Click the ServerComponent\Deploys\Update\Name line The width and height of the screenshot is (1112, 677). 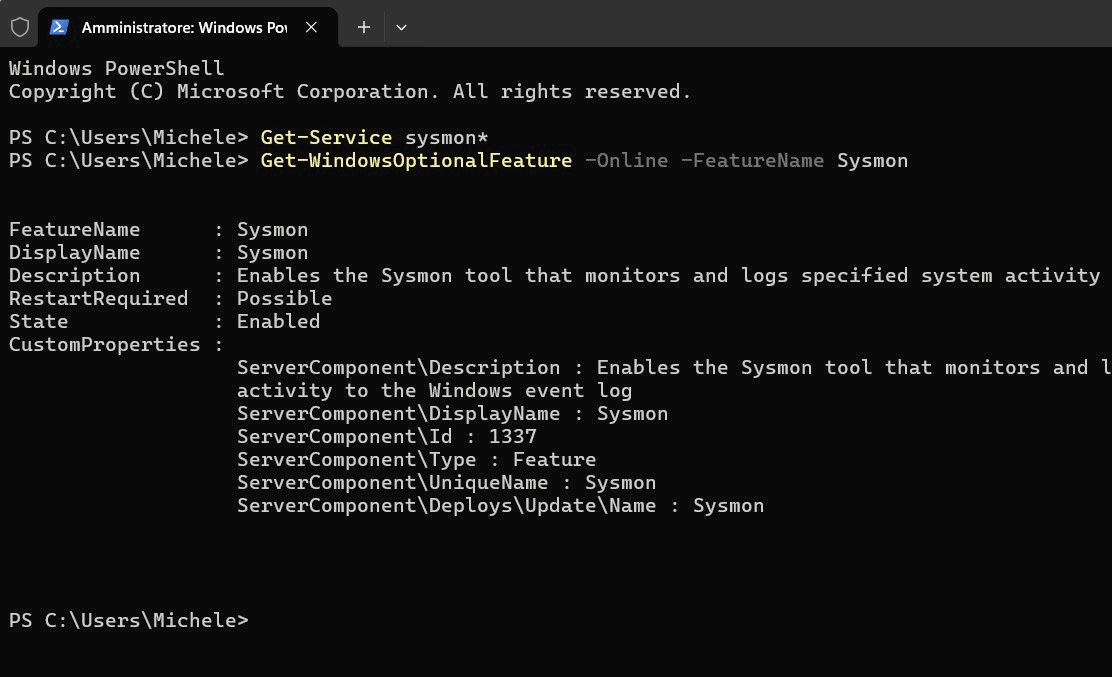(501, 505)
